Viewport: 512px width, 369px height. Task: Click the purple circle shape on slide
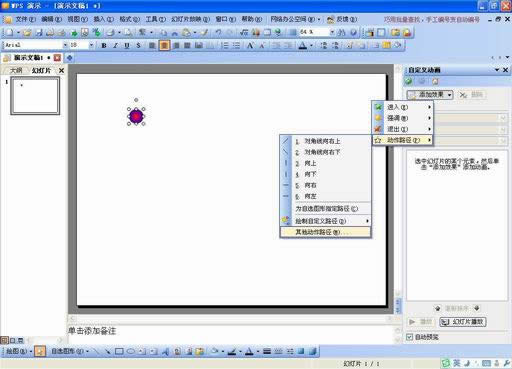click(x=136, y=116)
